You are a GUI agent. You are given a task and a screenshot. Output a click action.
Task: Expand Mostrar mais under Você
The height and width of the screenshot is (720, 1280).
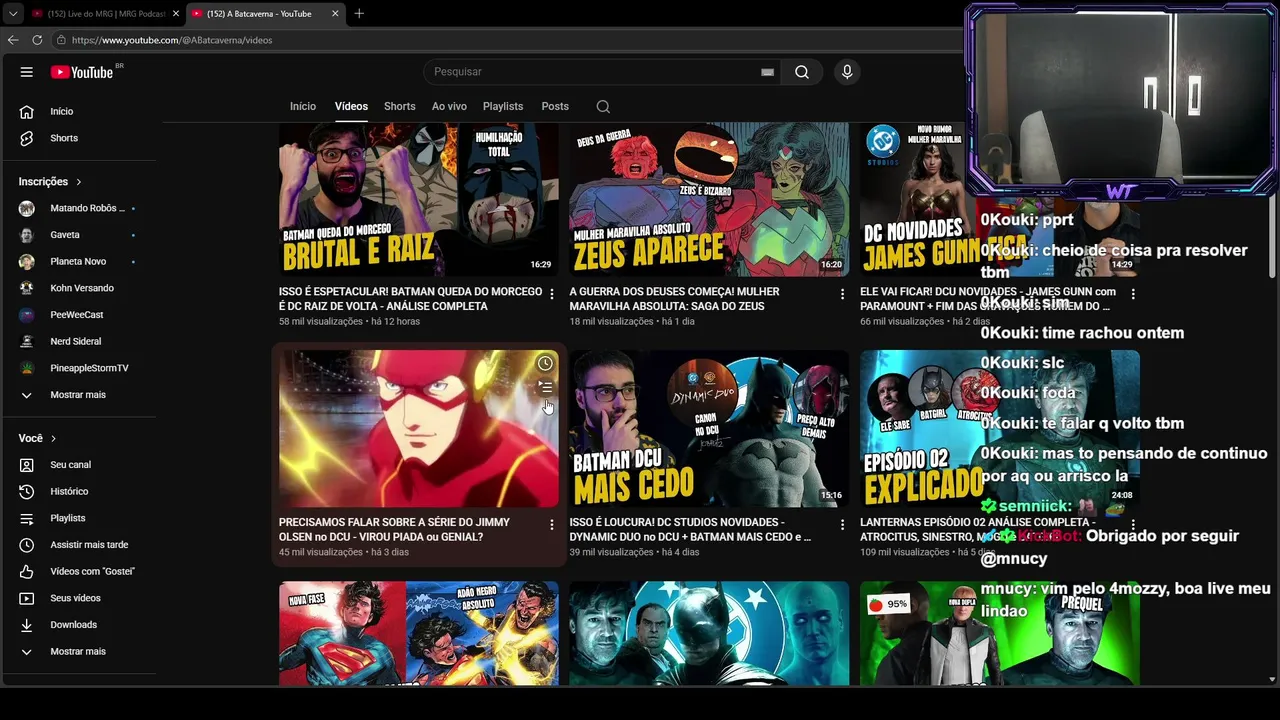[x=78, y=652]
